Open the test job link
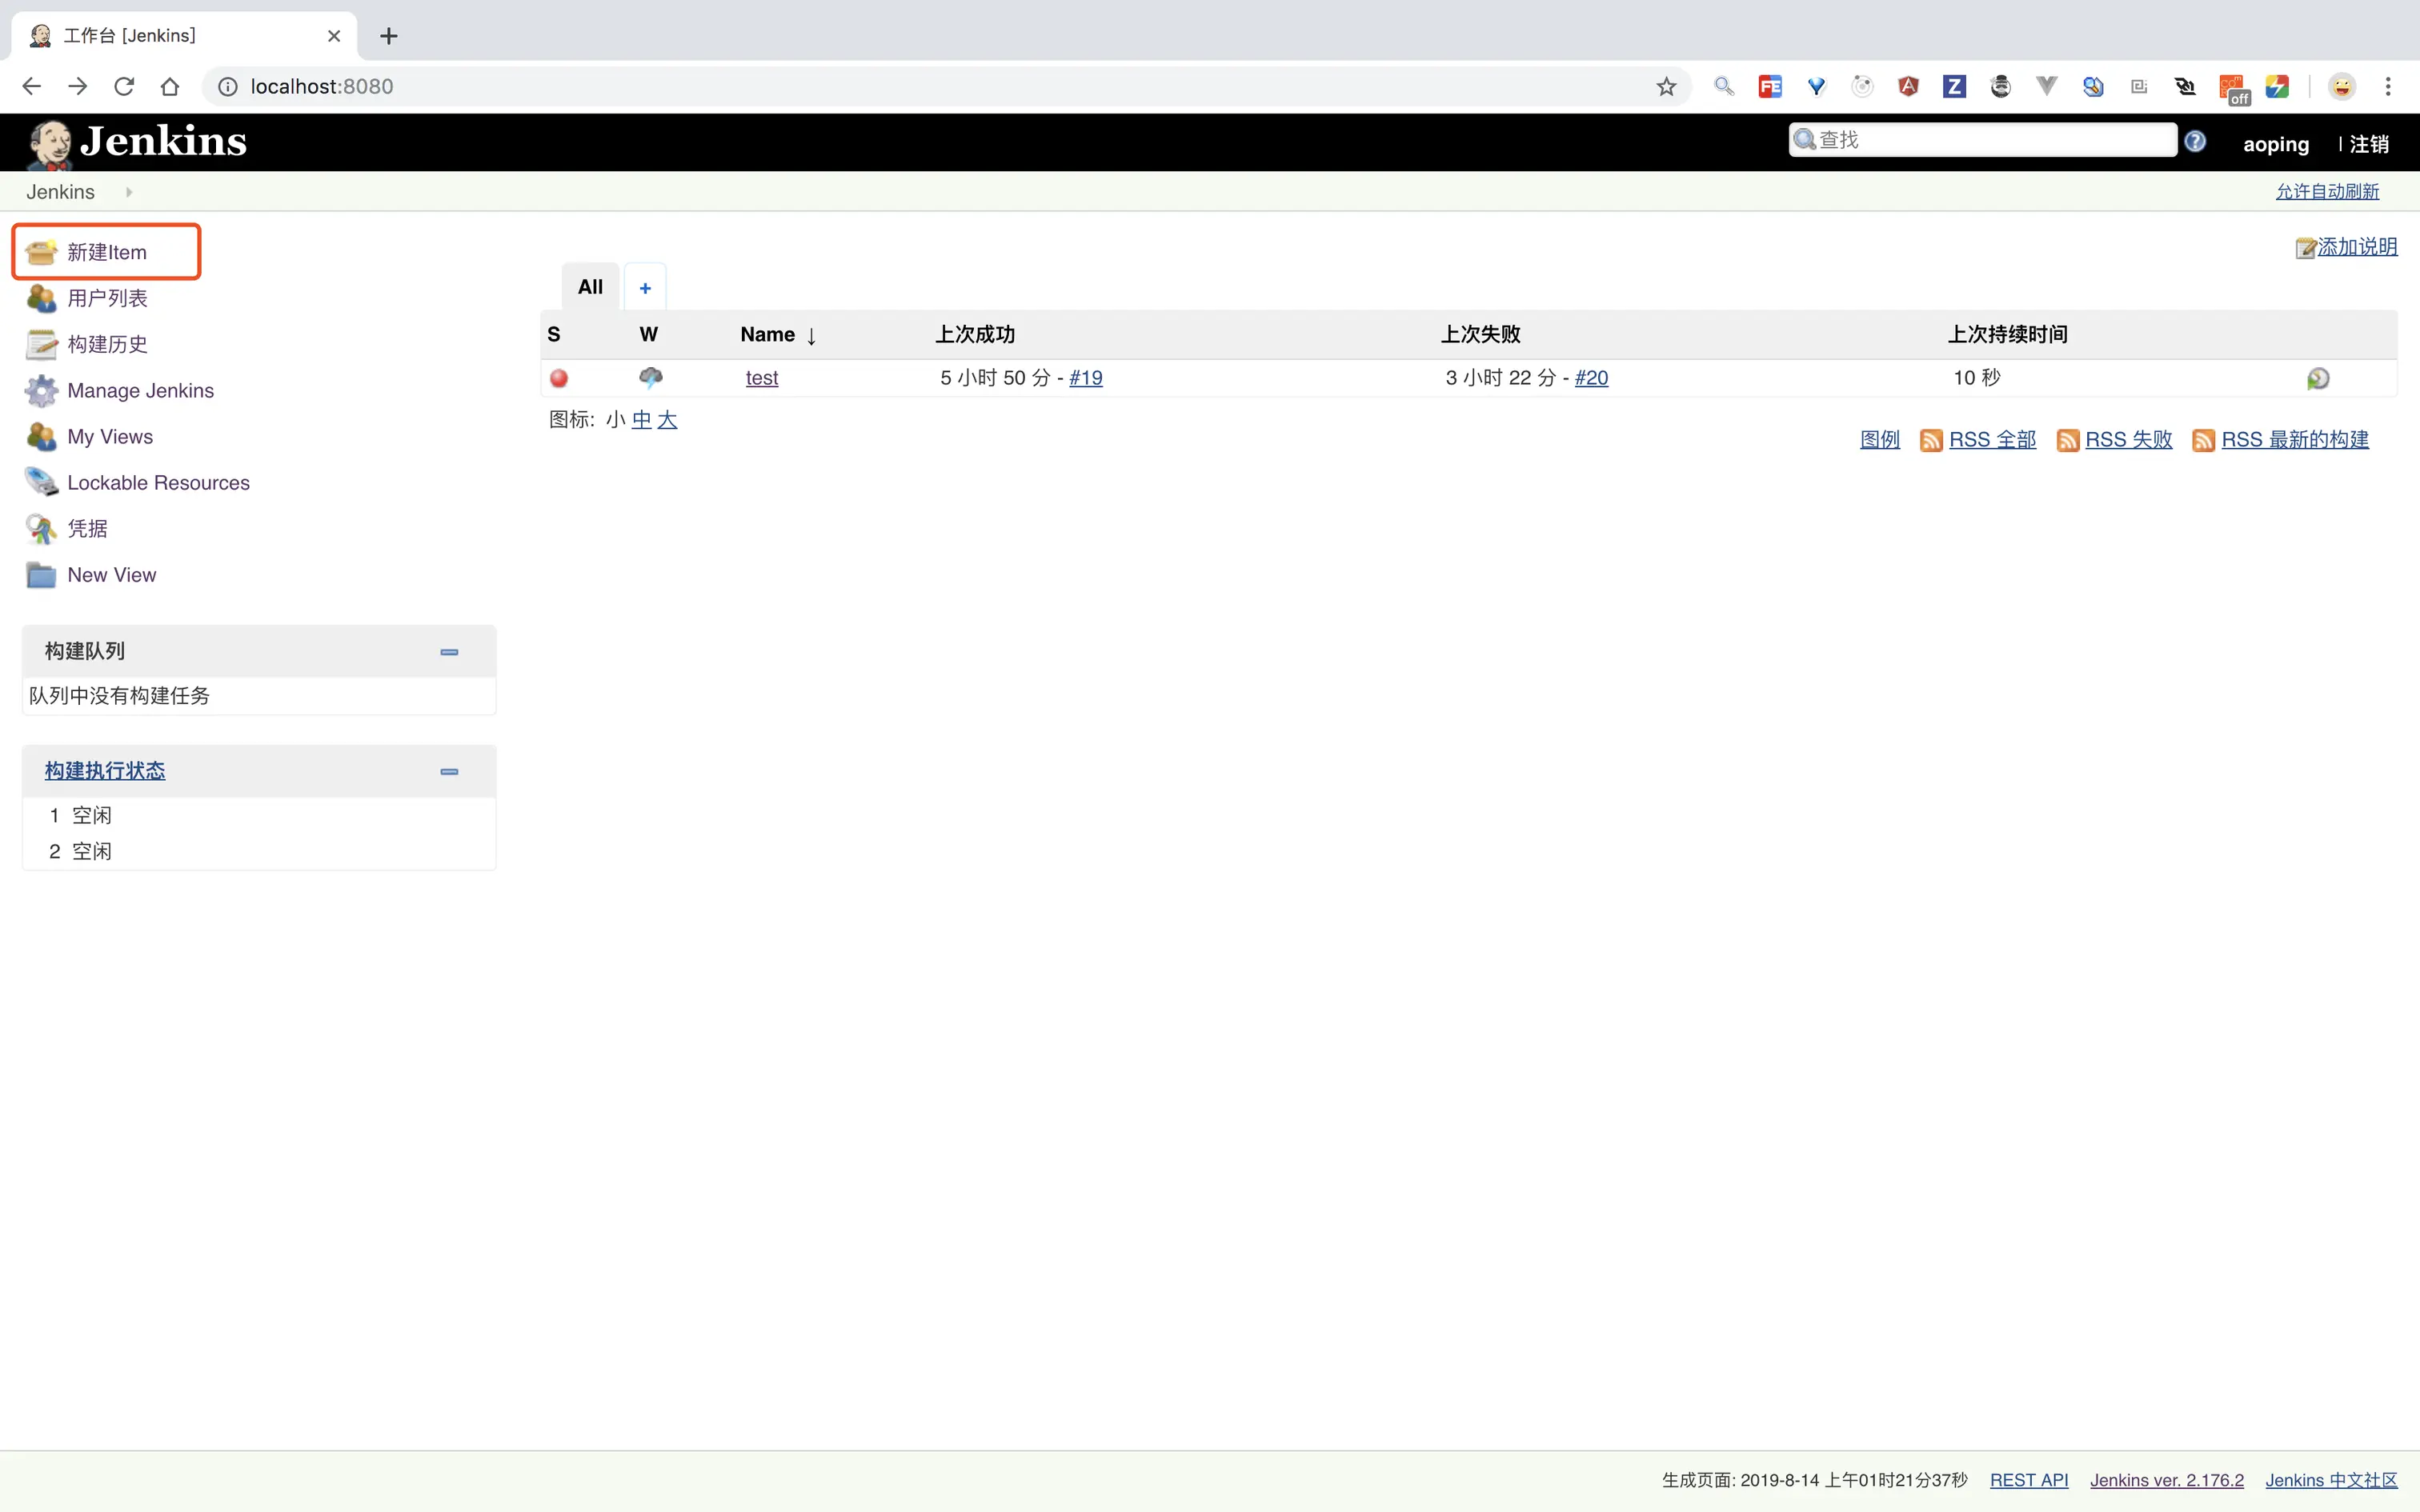The image size is (2420, 1512). click(761, 378)
